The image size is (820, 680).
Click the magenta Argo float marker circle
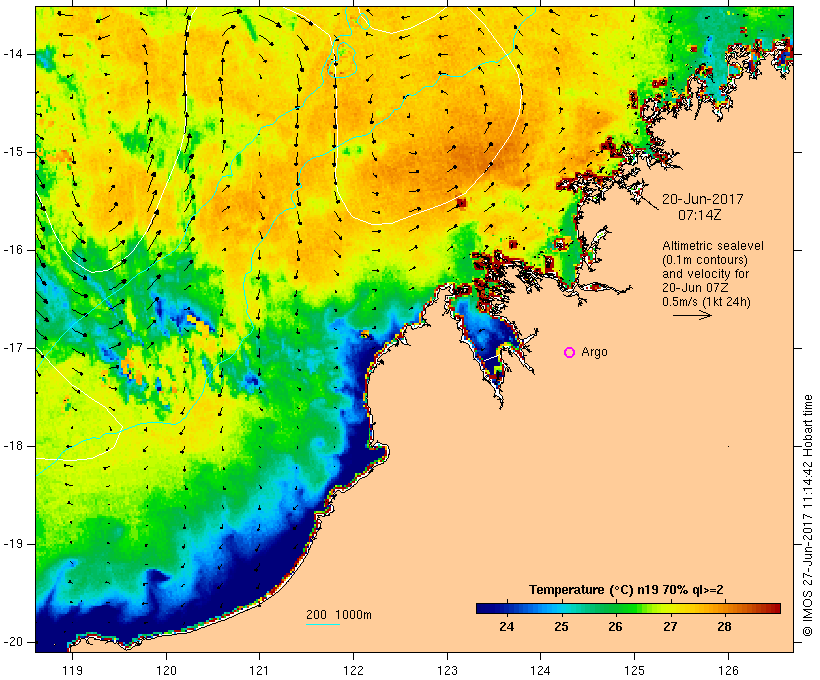[570, 353]
